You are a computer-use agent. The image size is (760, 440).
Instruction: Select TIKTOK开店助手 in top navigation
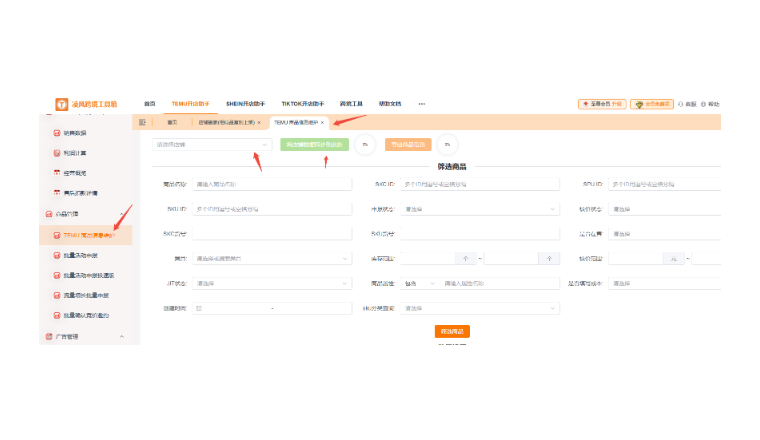pyautogui.click(x=302, y=104)
